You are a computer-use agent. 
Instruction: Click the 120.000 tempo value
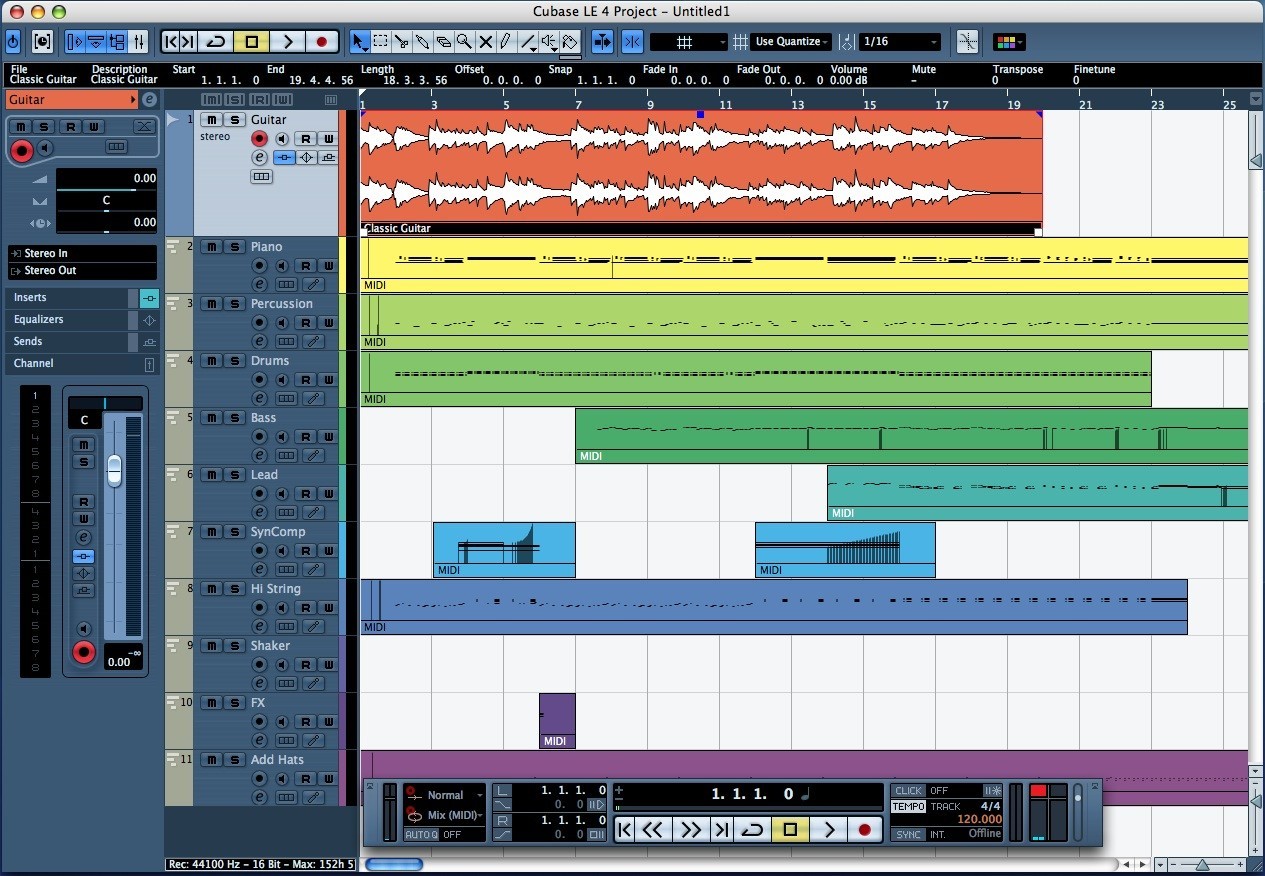click(979, 820)
